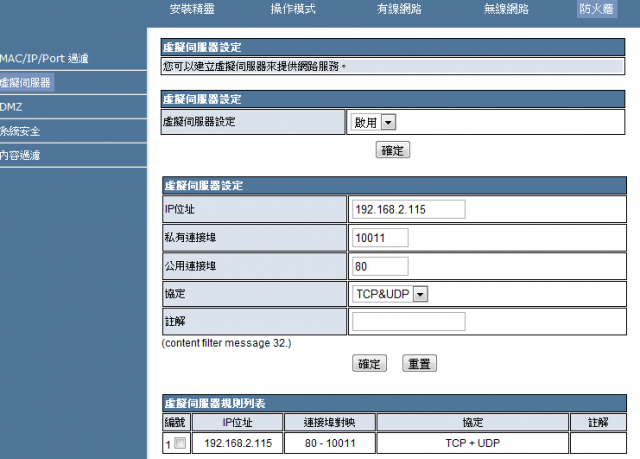Open the DMZ sidebar page
This screenshot has width=640, height=459.
(x=11, y=107)
